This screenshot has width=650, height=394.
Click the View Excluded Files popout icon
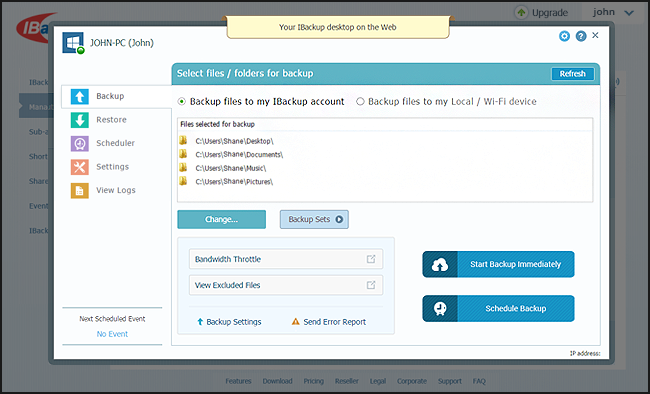(371, 285)
